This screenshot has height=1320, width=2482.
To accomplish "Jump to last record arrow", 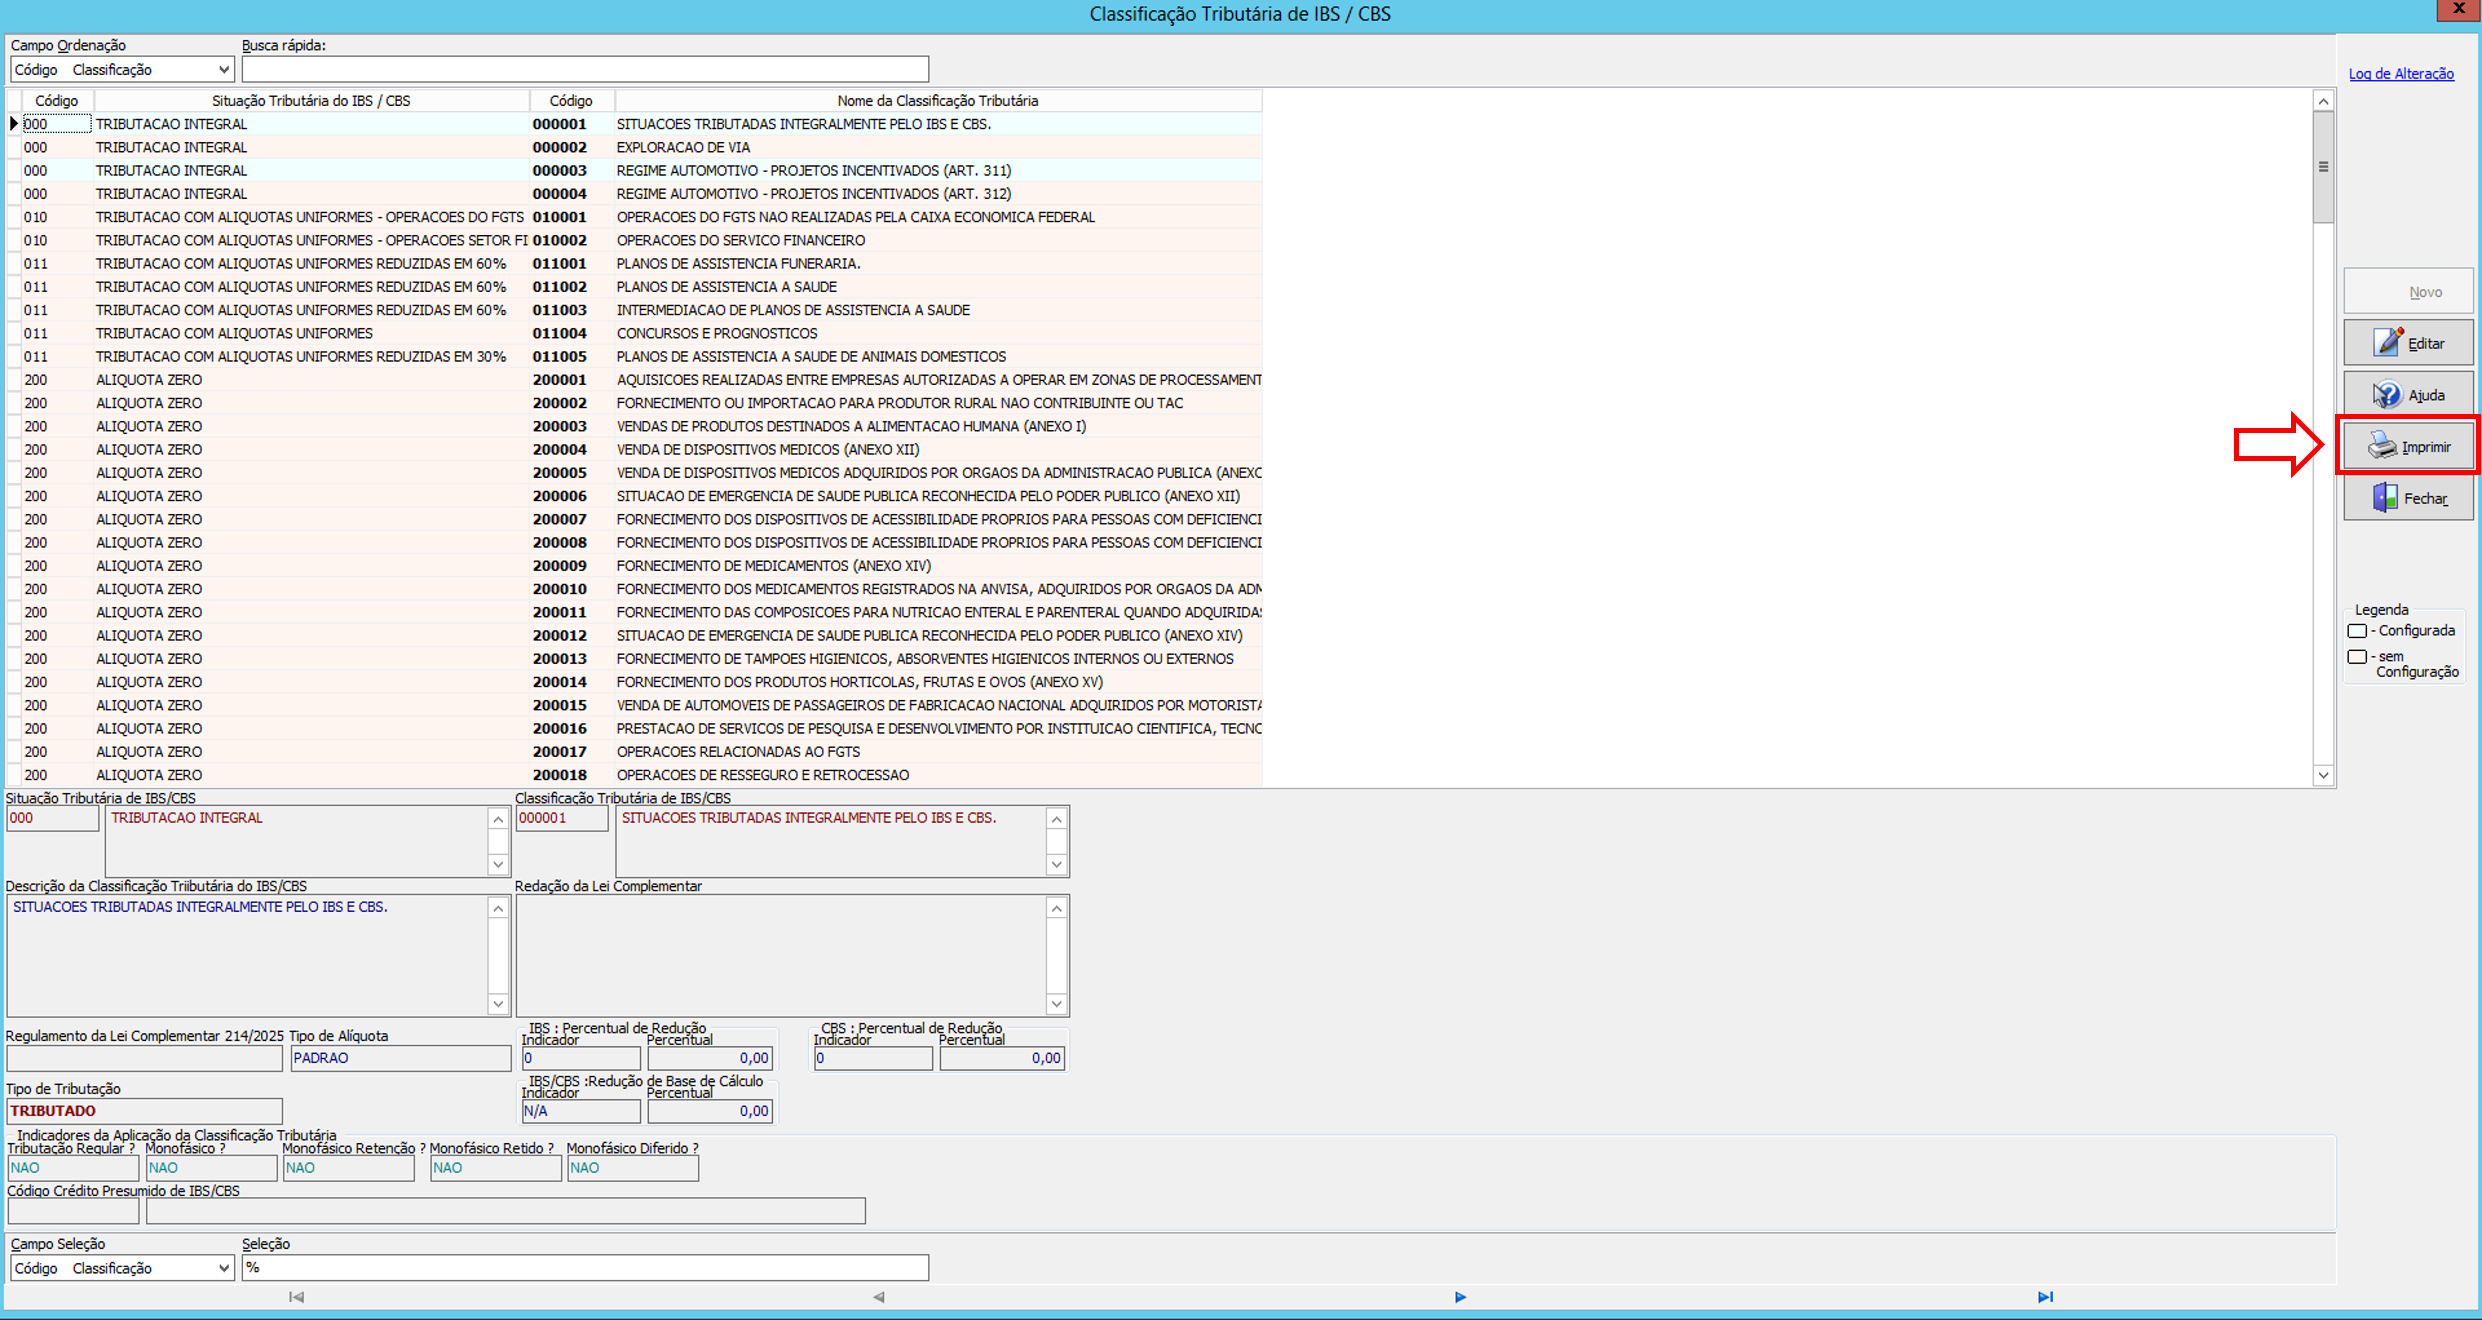I will tap(2045, 1297).
